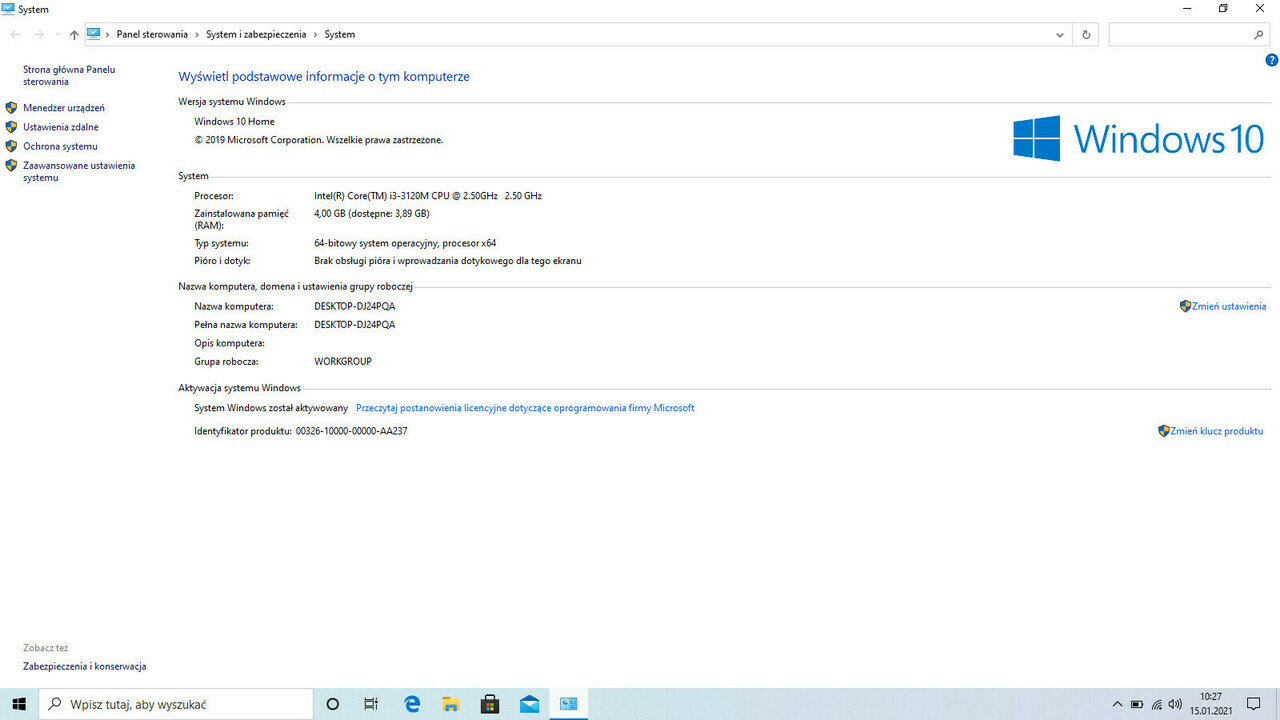Viewport: 1280px width, 720px height.
Task: Click the processor description text
Action: [x=428, y=196]
